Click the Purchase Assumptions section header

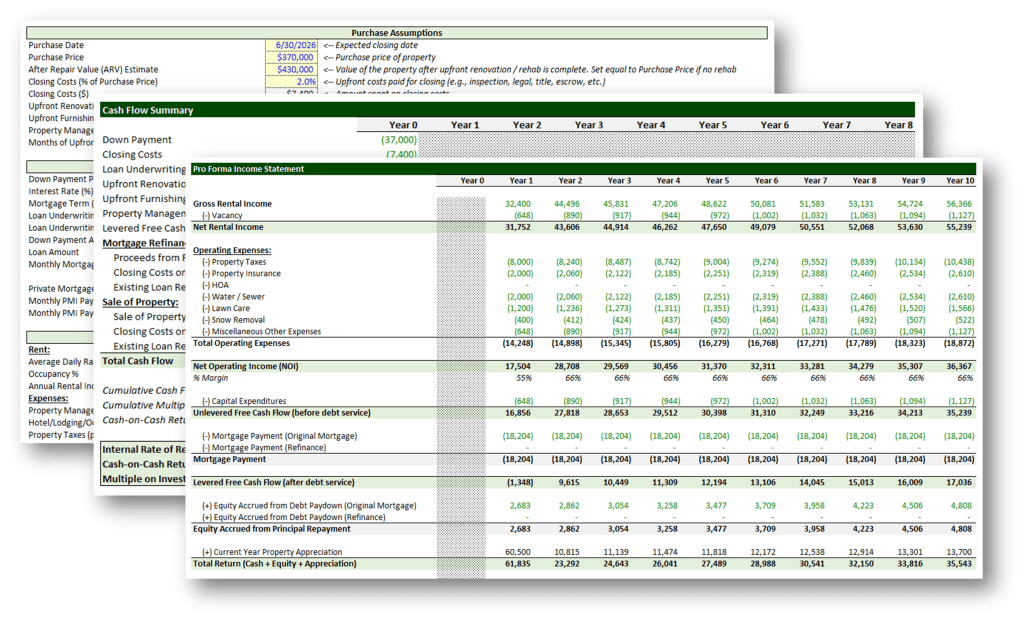point(397,33)
